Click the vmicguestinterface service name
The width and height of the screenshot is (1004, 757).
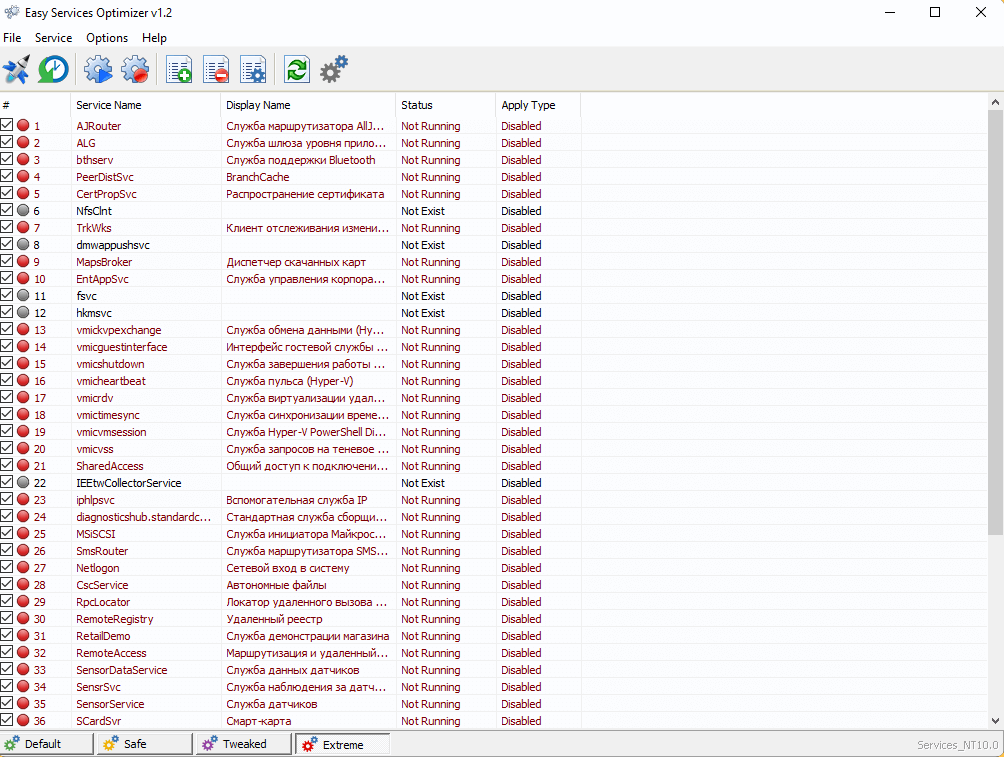122,346
